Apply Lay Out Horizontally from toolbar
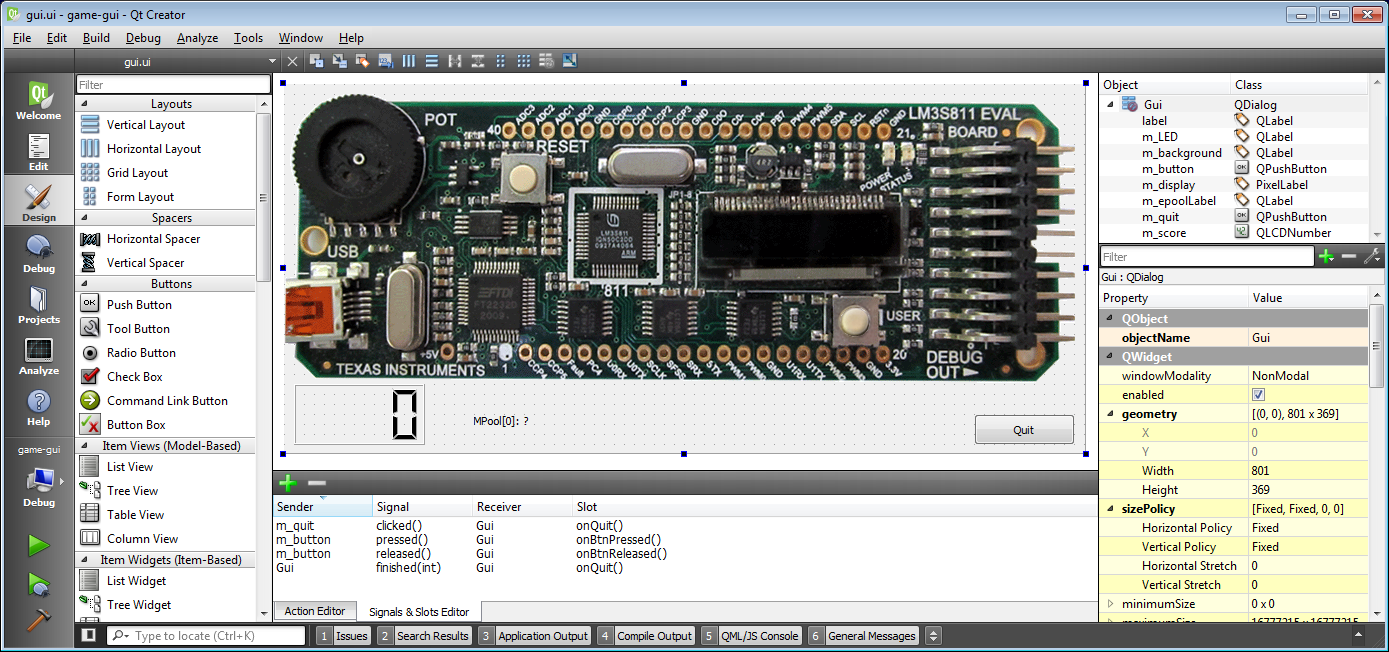The image size is (1389, 652). pos(409,61)
